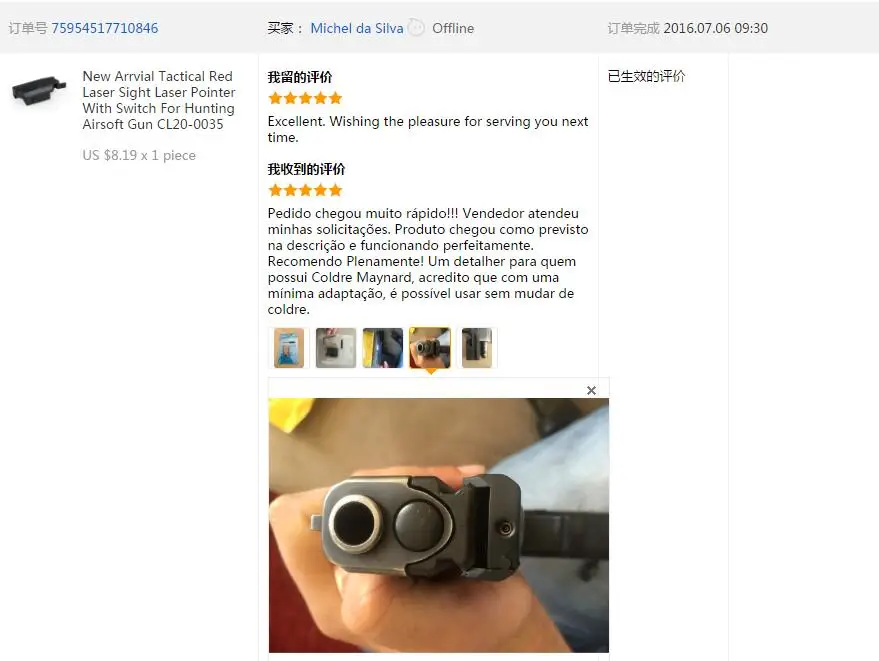879x661 pixels.
Task: Open order number 75954517710846
Action: click(105, 28)
